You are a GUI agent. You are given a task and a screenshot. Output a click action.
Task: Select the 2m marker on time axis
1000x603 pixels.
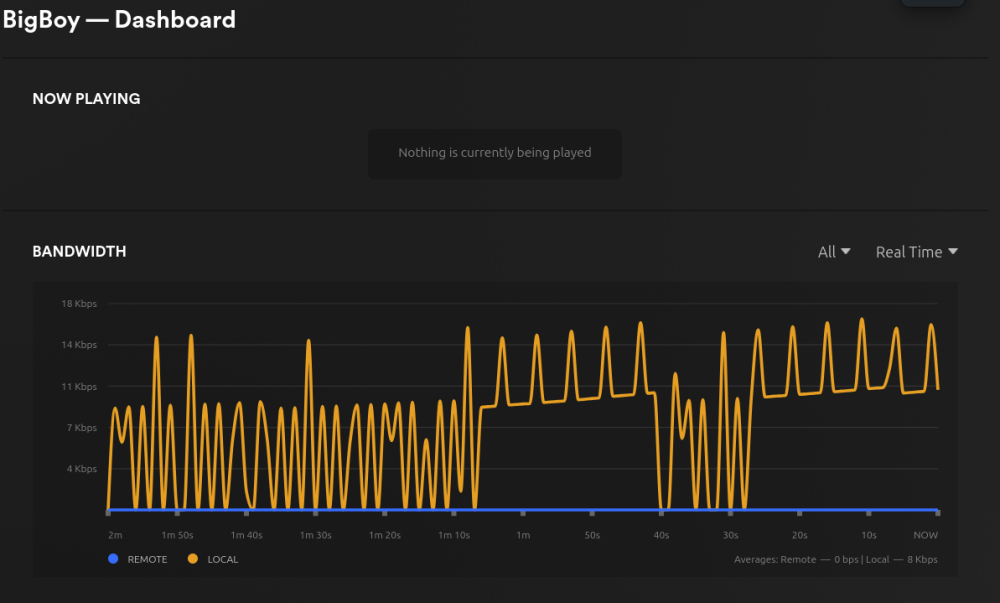point(115,536)
